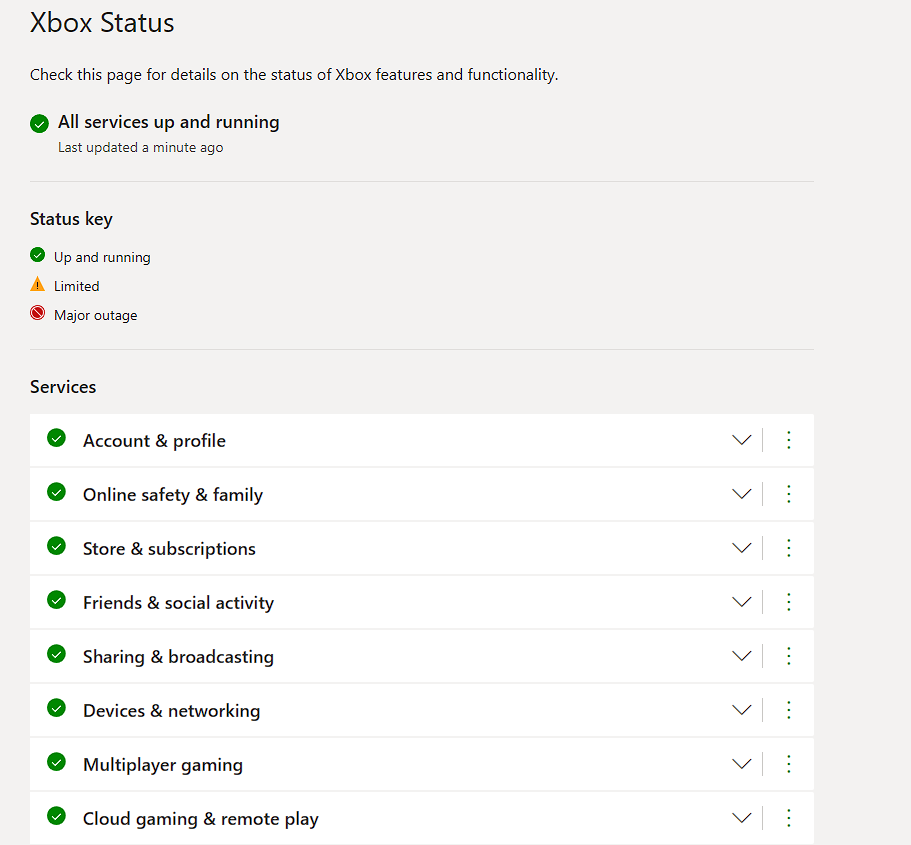Viewport: 911px width, 845px height.
Task: Open more options for Online safety & family
Action: (788, 495)
